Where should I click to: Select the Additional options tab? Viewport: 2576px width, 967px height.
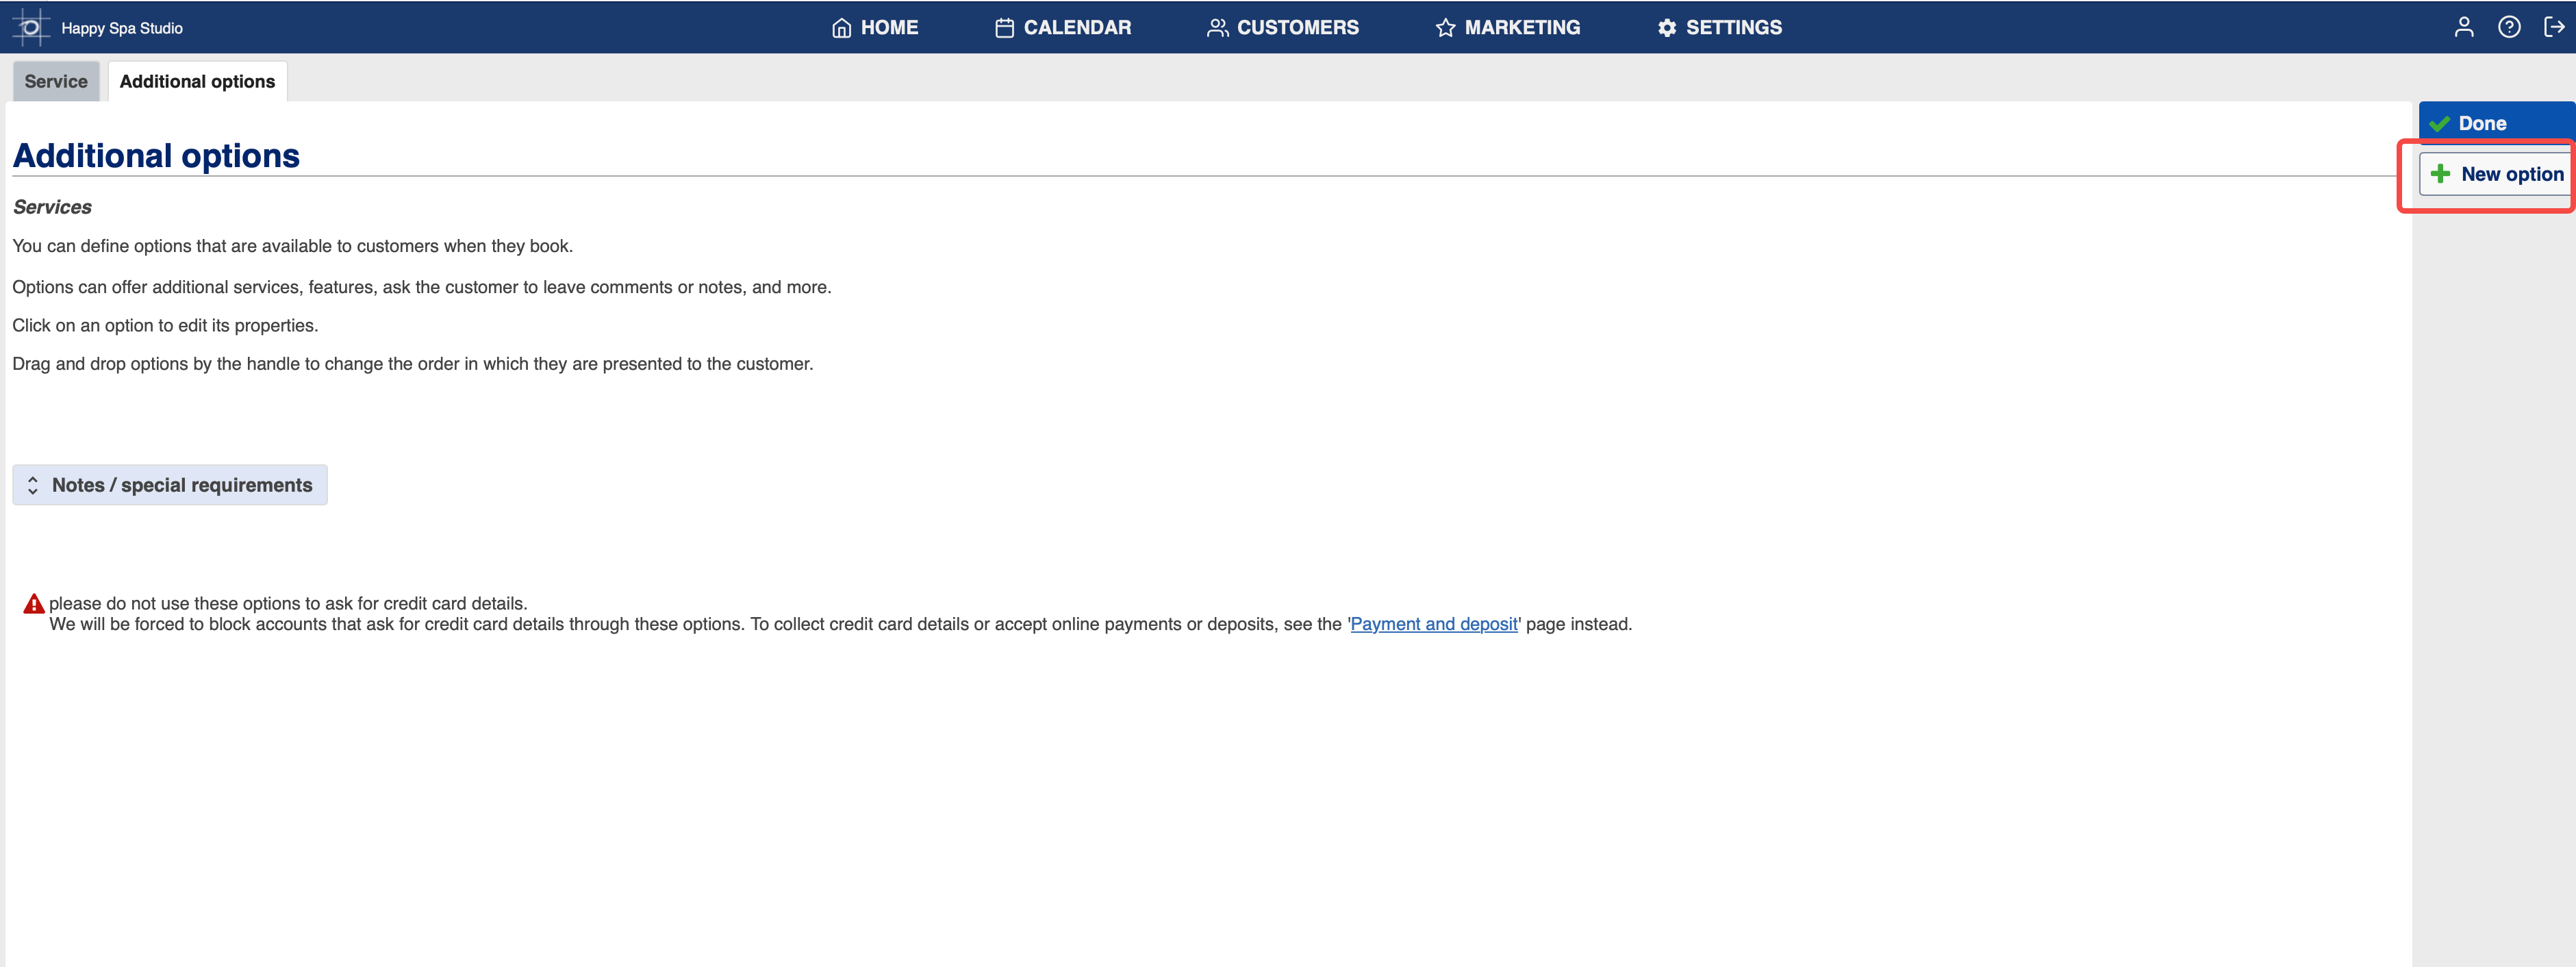(197, 82)
